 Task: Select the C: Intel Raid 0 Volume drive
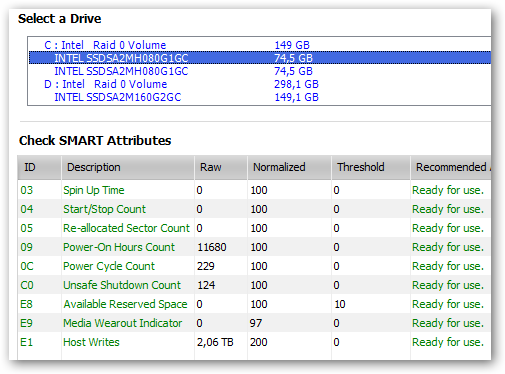pyautogui.click(x=260, y=45)
